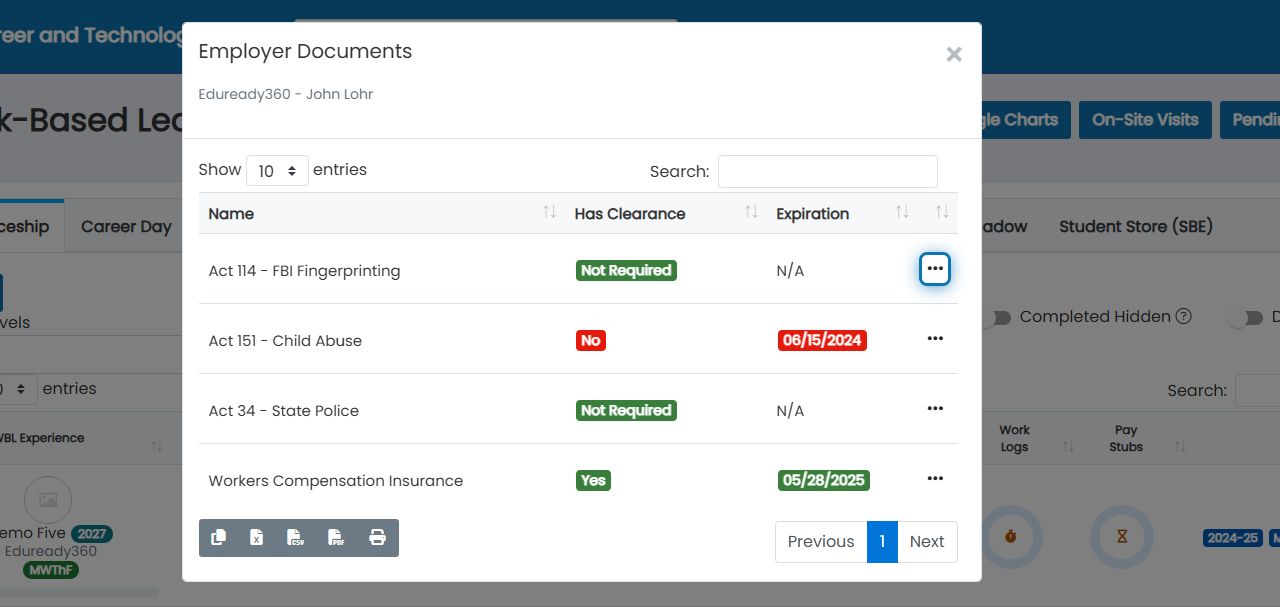Export Employer Documents as CSV
Viewport: 1280px width, 607px height.
coord(295,538)
